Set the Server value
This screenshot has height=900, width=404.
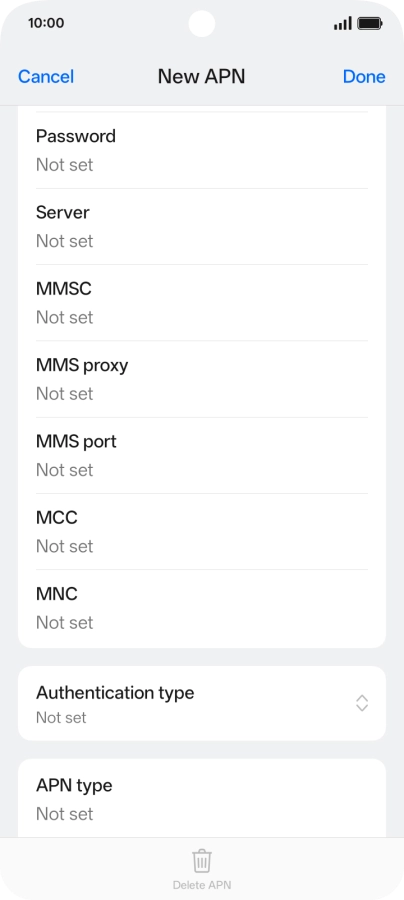coord(202,227)
